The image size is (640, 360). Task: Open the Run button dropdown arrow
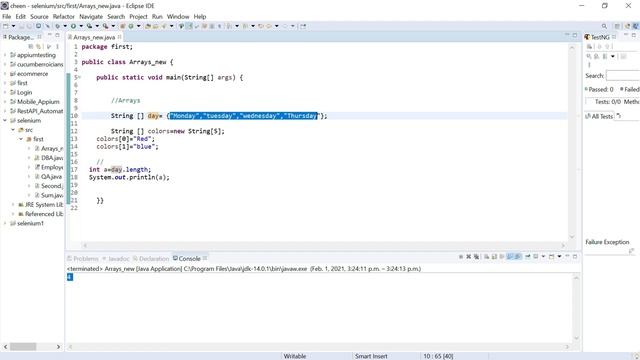click(x=81, y=26)
